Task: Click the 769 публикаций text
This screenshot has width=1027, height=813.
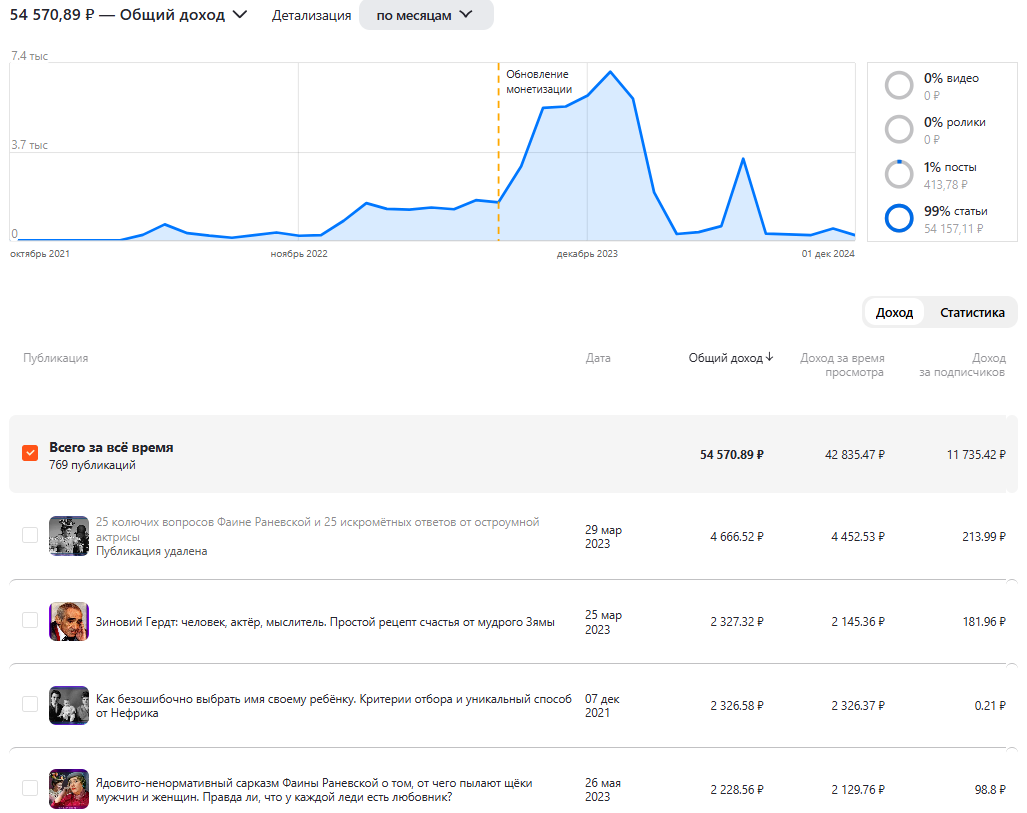Action: [x=92, y=464]
